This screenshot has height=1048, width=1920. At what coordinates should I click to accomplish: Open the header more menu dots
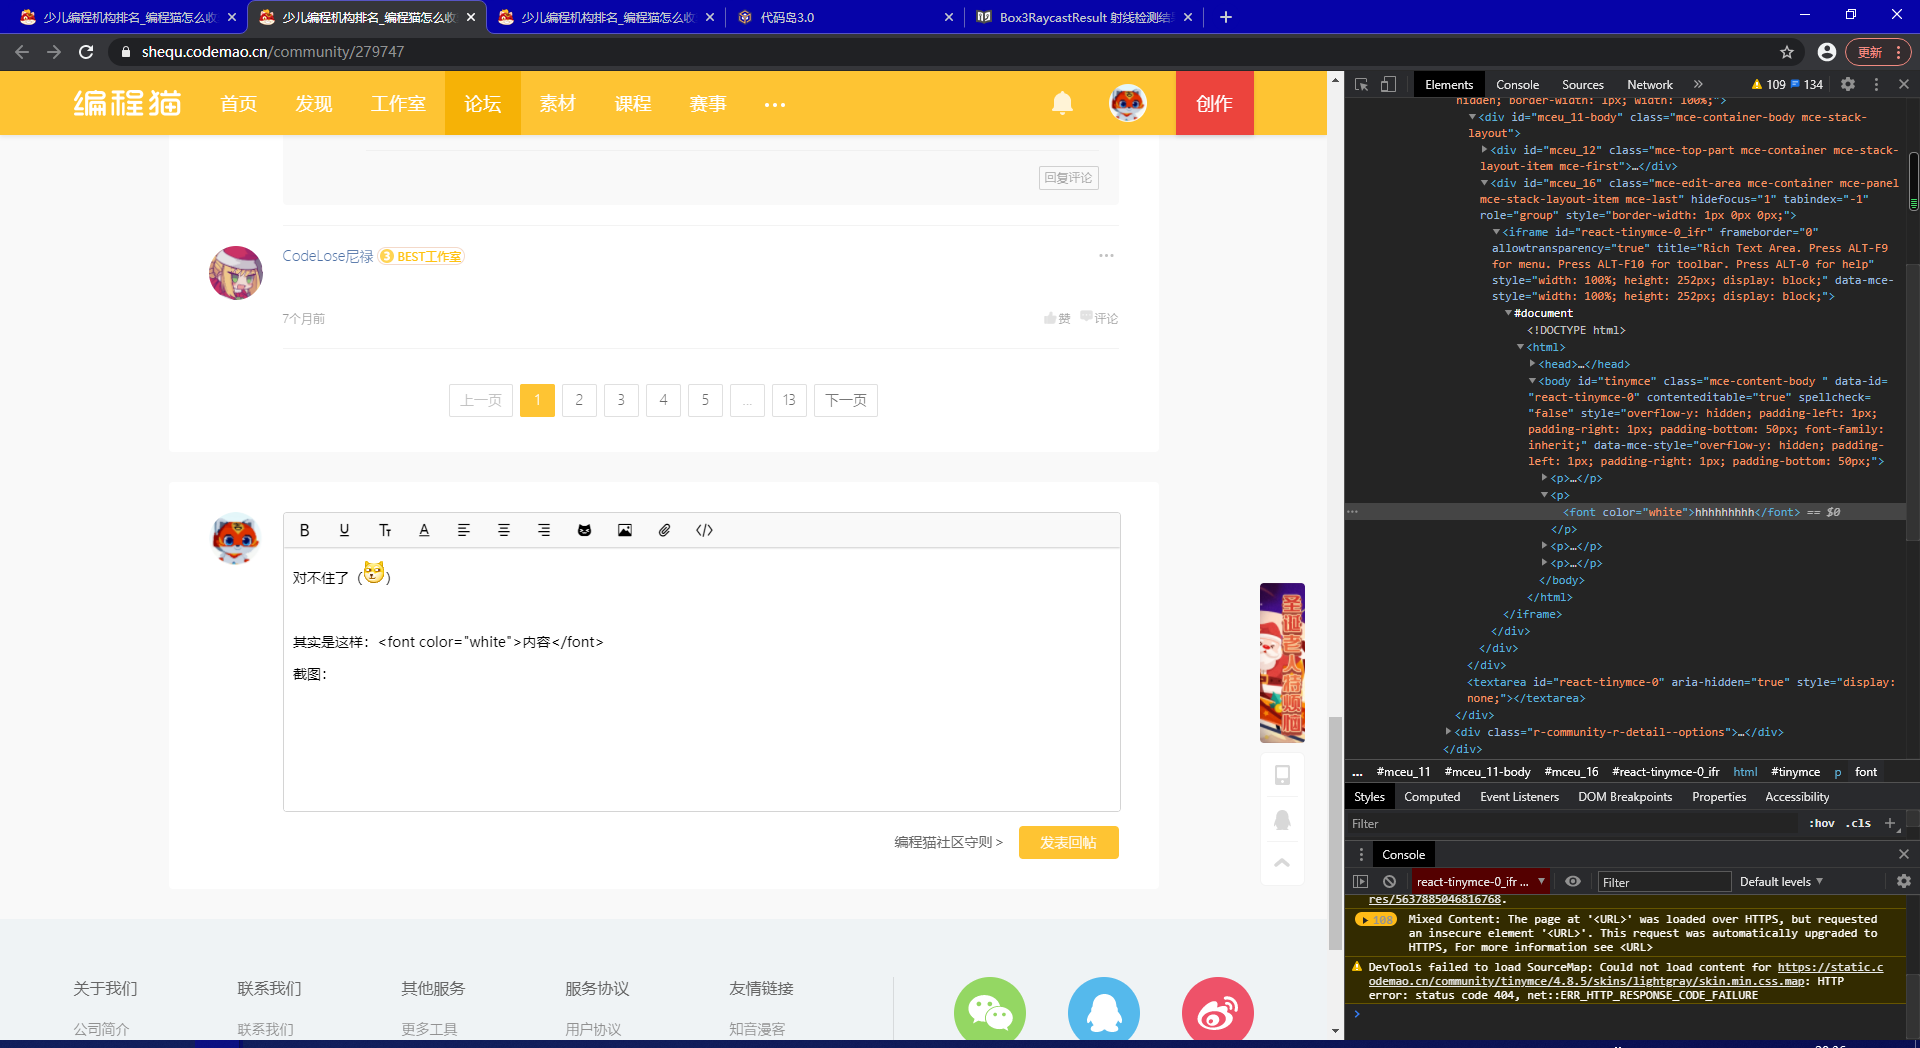click(775, 104)
